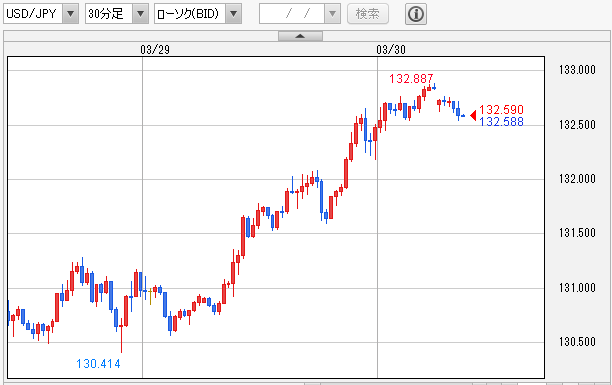Click the 30分足 selector text
Viewport: 612px width, 385px height.
click(x=105, y=14)
